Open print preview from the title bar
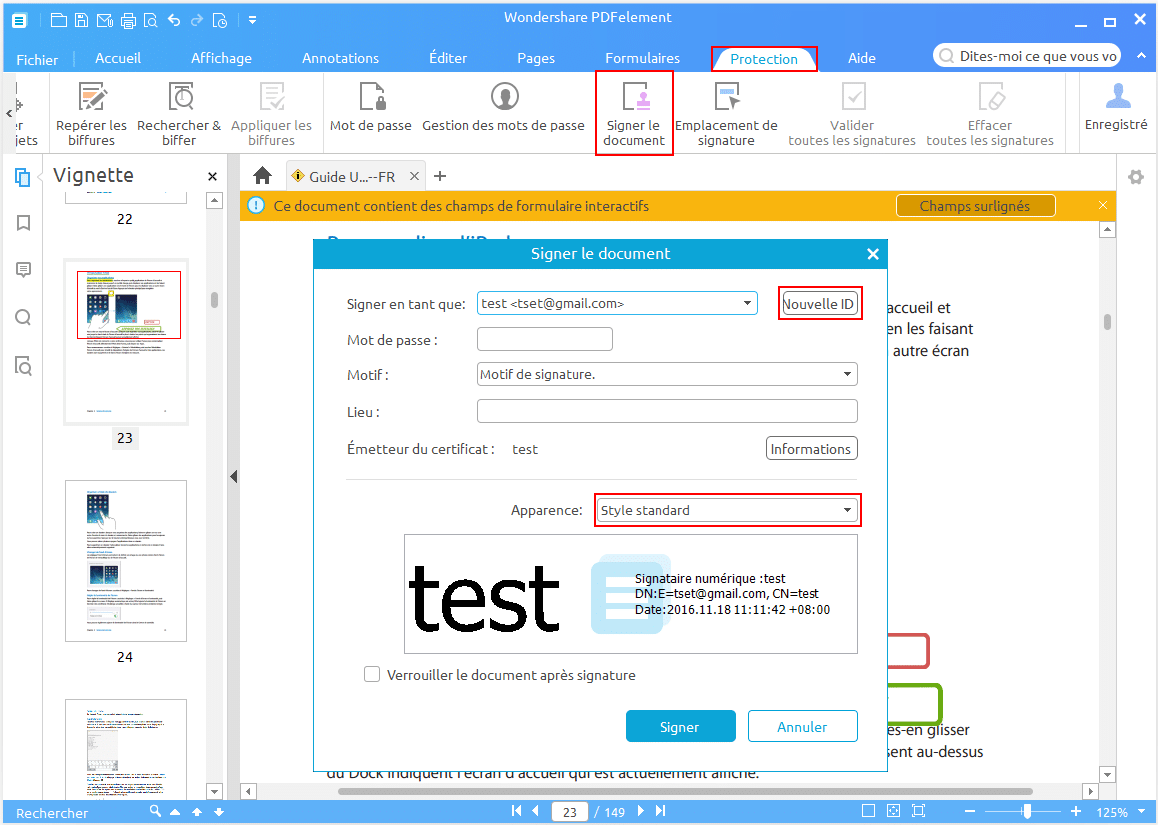The height and width of the screenshot is (825, 1158). point(151,21)
